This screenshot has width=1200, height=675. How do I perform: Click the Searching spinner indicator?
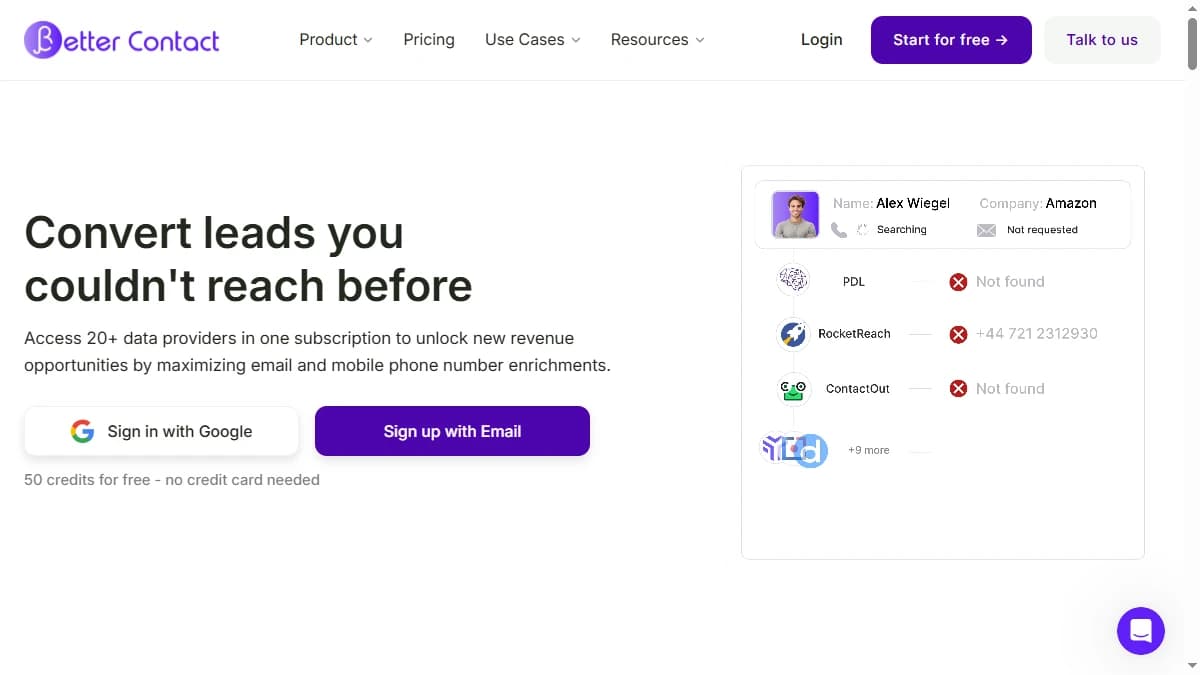862,229
